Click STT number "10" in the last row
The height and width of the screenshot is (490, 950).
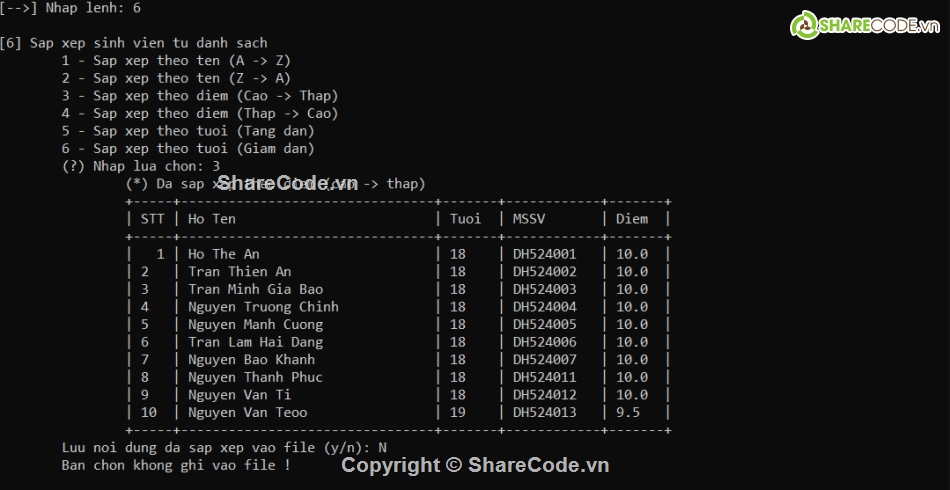pyautogui.click(x=148, y=412)
